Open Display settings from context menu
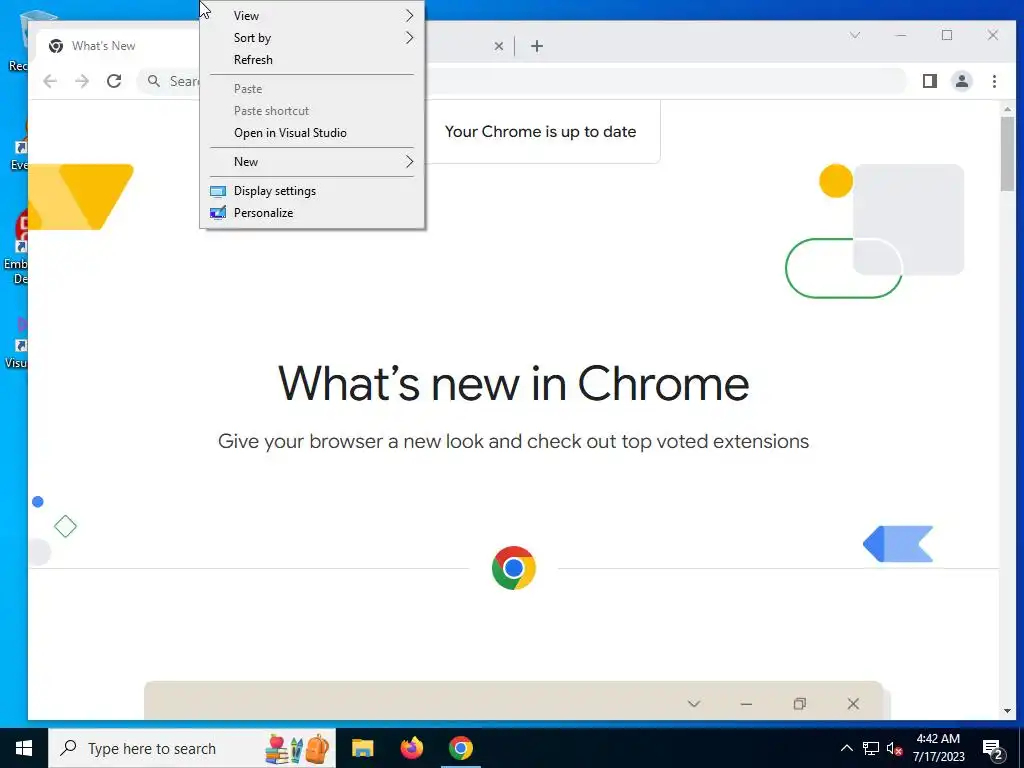This screenshot has height=768, width=1024. pos(312,191)
